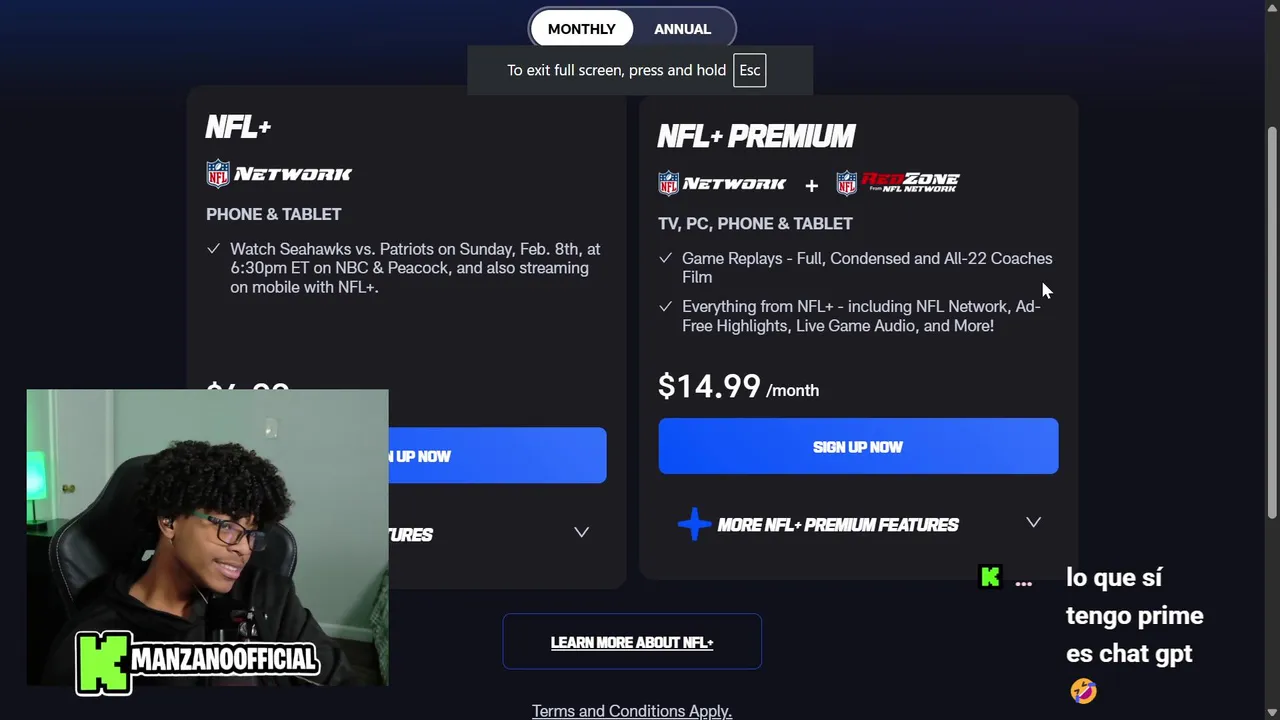Switch to ANNUAL billing option
This screenshot has height=720, width=1280.
click(x=683, y=29)
